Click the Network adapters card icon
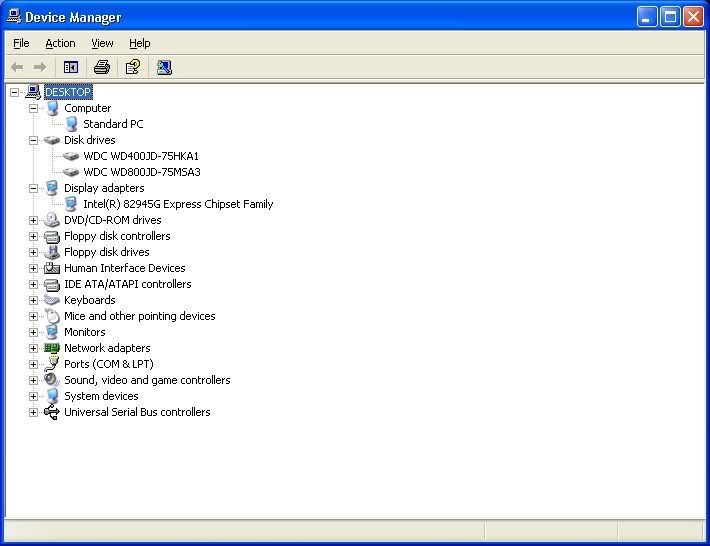This screenshot has width=710, height=546. click(x=52, y=348)
